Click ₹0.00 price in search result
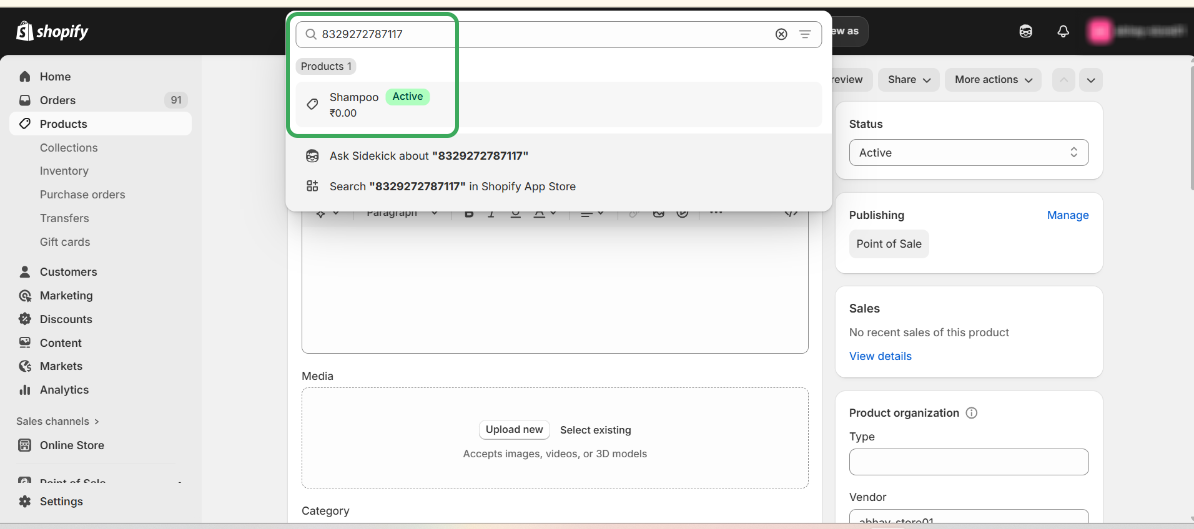Screen dimensions: 1194x529 pyautogui.click(x=343, y=113)
